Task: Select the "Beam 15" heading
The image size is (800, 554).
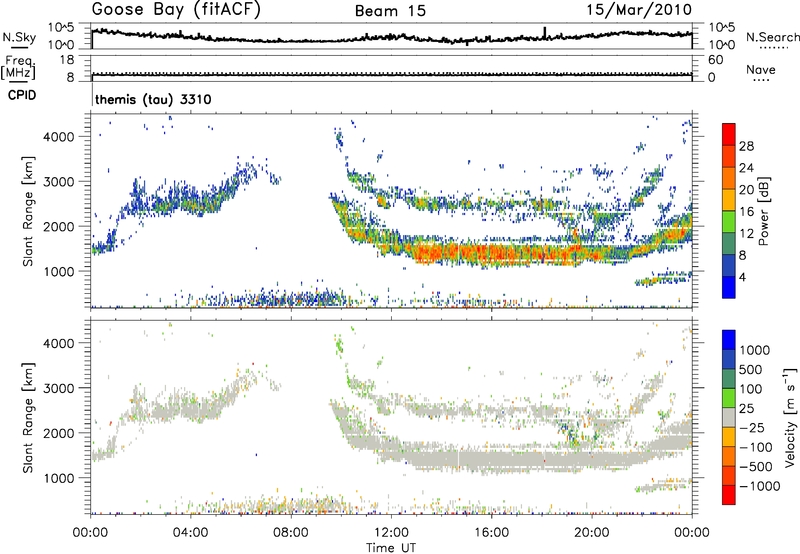Action: pyautogui.click(x=390, y=11)
